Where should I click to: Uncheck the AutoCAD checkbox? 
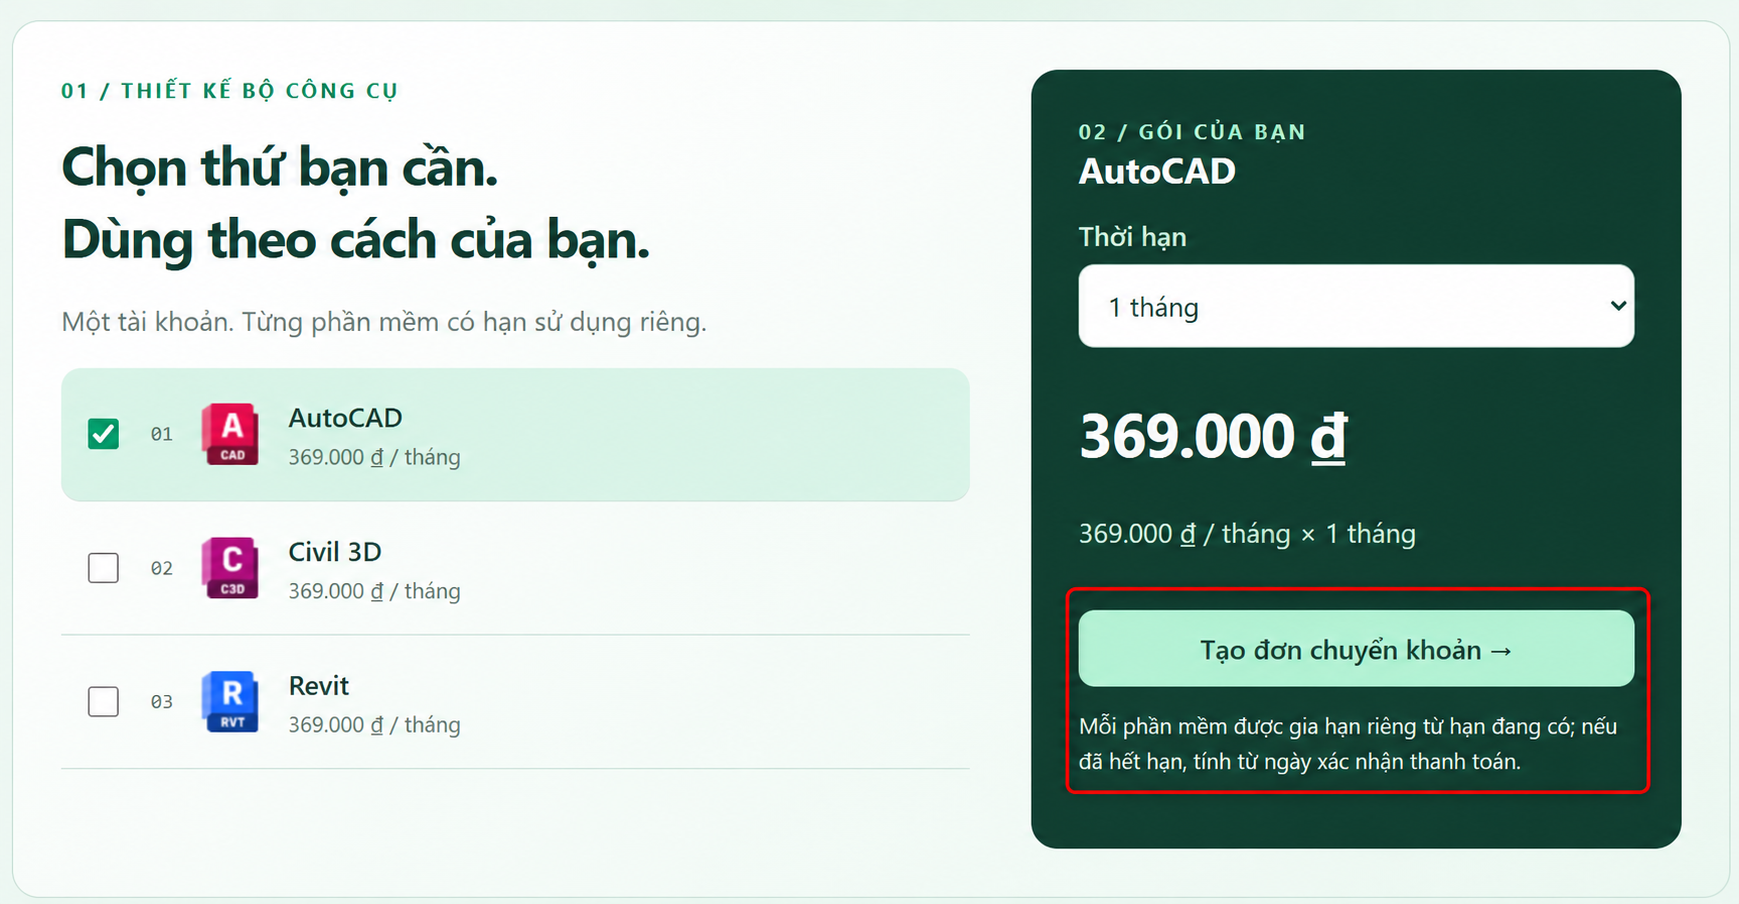point(103,434)
